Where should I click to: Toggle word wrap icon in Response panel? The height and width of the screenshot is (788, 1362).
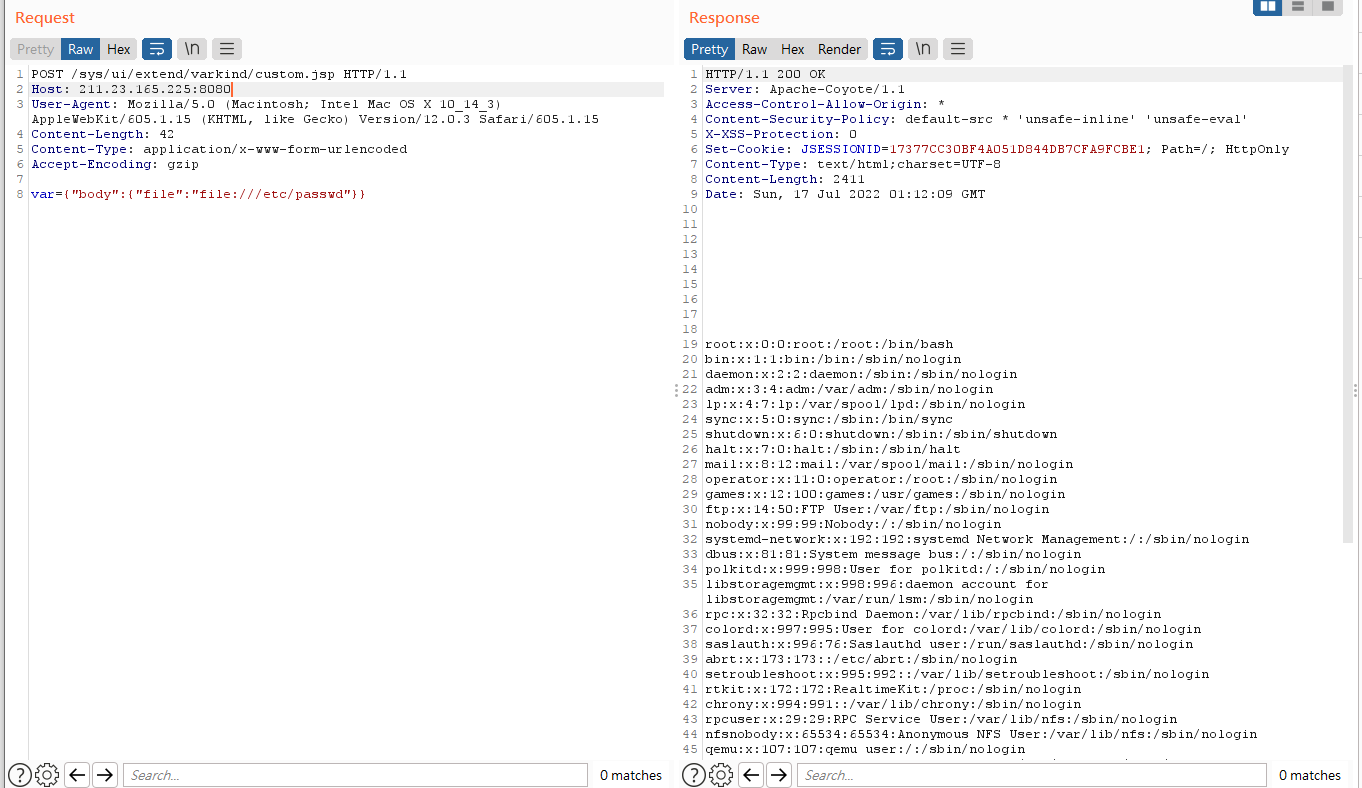coord(888,49)
